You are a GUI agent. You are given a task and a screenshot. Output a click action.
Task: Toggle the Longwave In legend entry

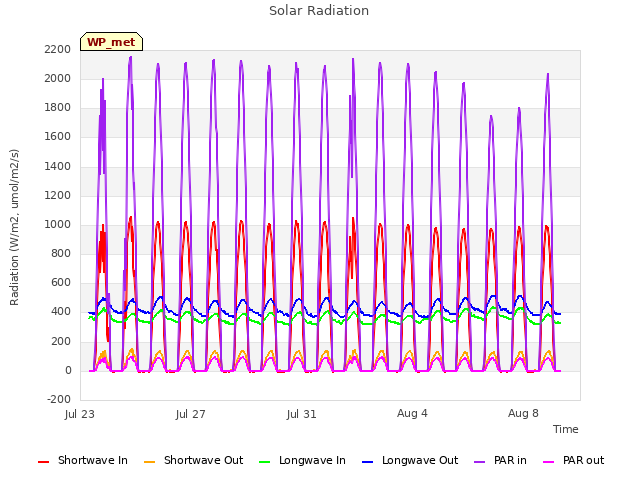302,460
